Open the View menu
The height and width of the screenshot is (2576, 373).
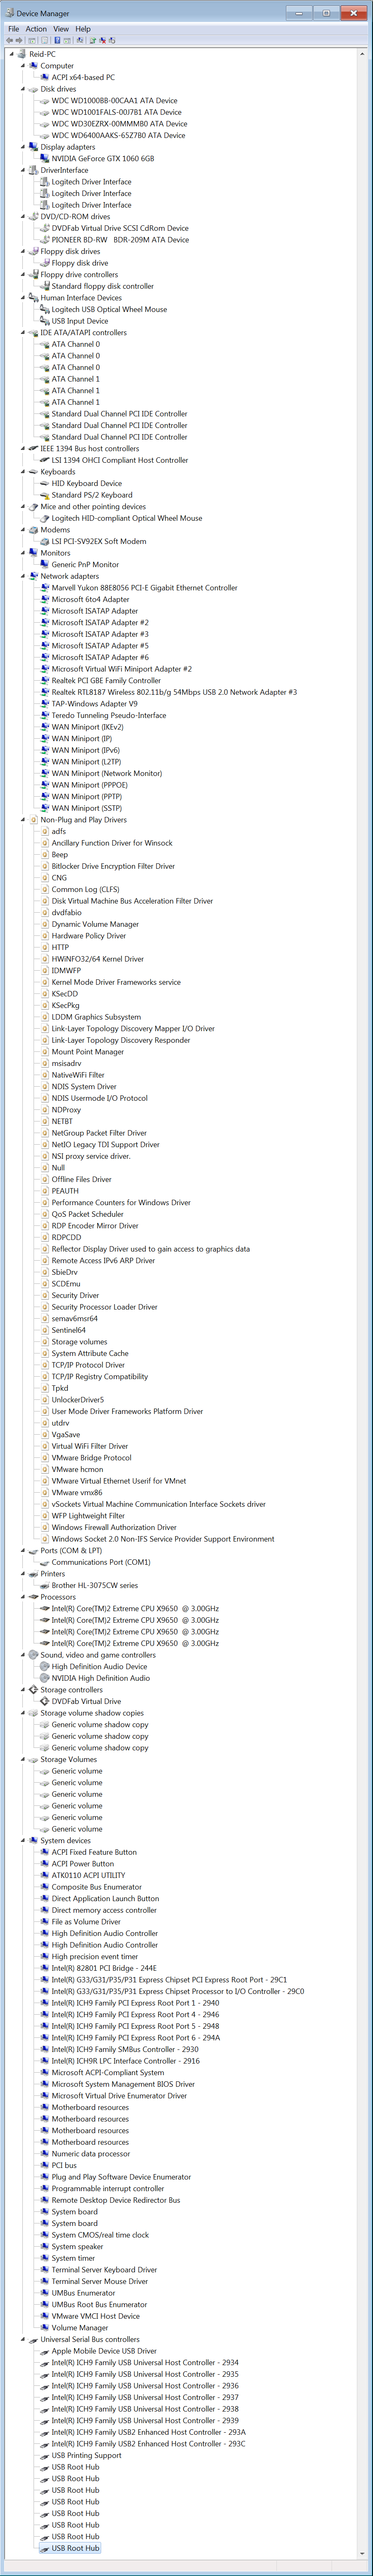(61, 29)
